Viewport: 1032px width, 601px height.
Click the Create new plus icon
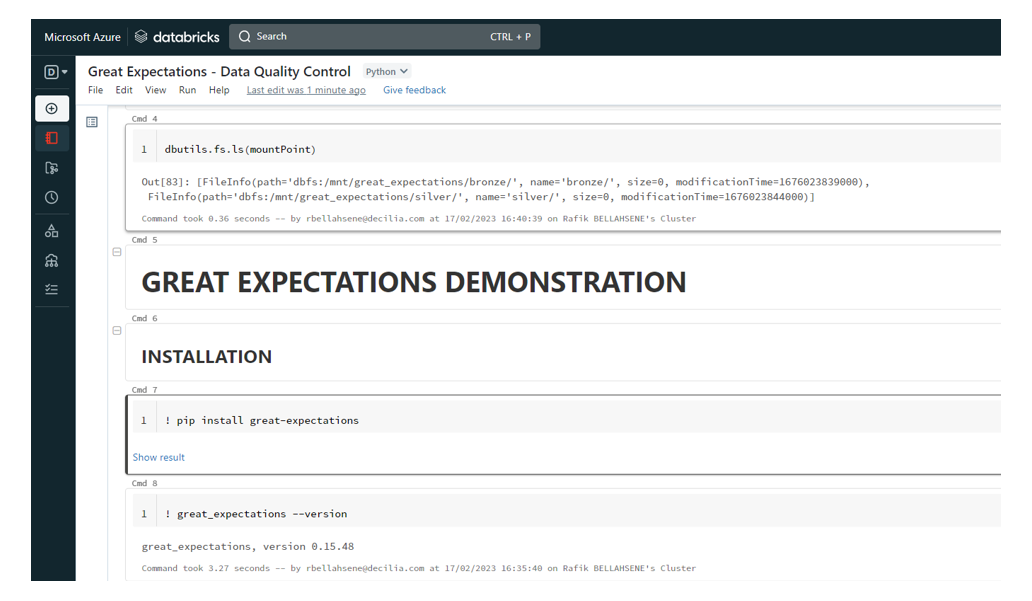[x=52, y=109]
